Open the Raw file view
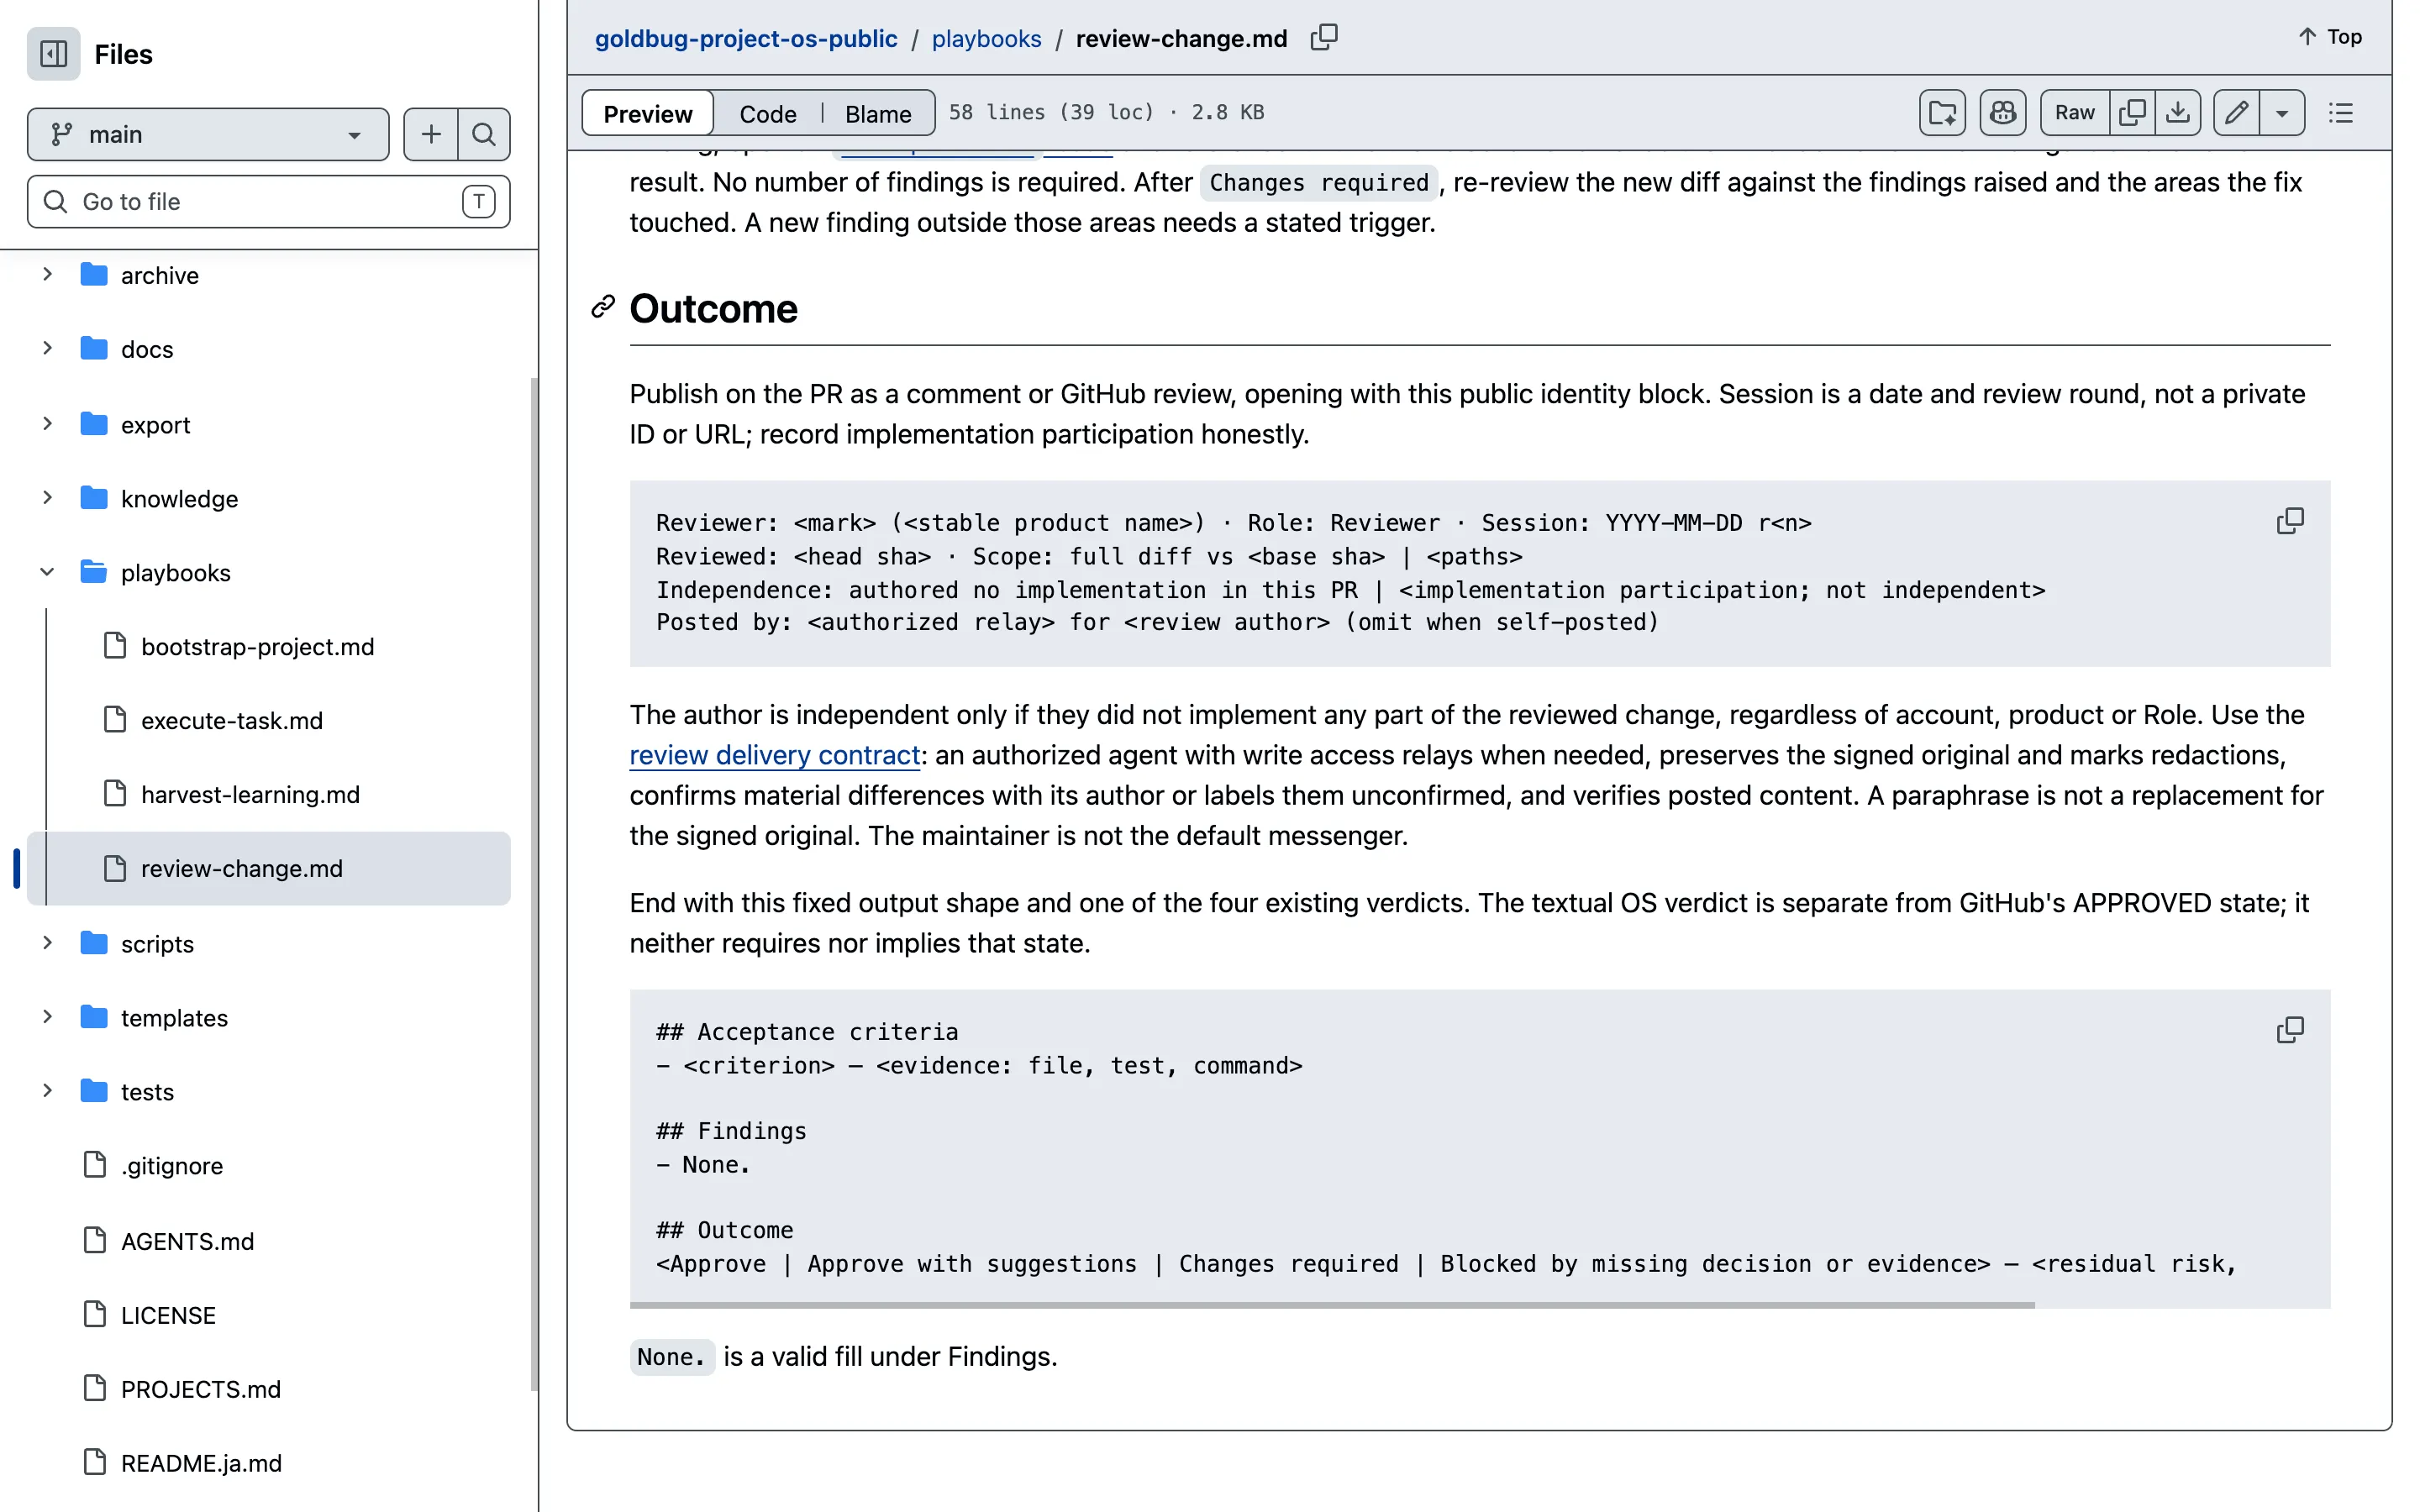This screenshot has width=2420, height=1512. pyautogui.click(x=2075, y=112)
